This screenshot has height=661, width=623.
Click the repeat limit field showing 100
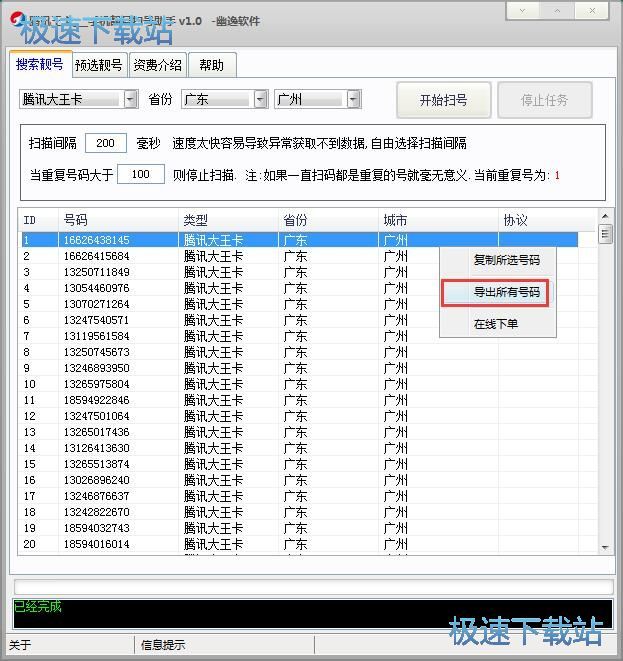point(140,174)
